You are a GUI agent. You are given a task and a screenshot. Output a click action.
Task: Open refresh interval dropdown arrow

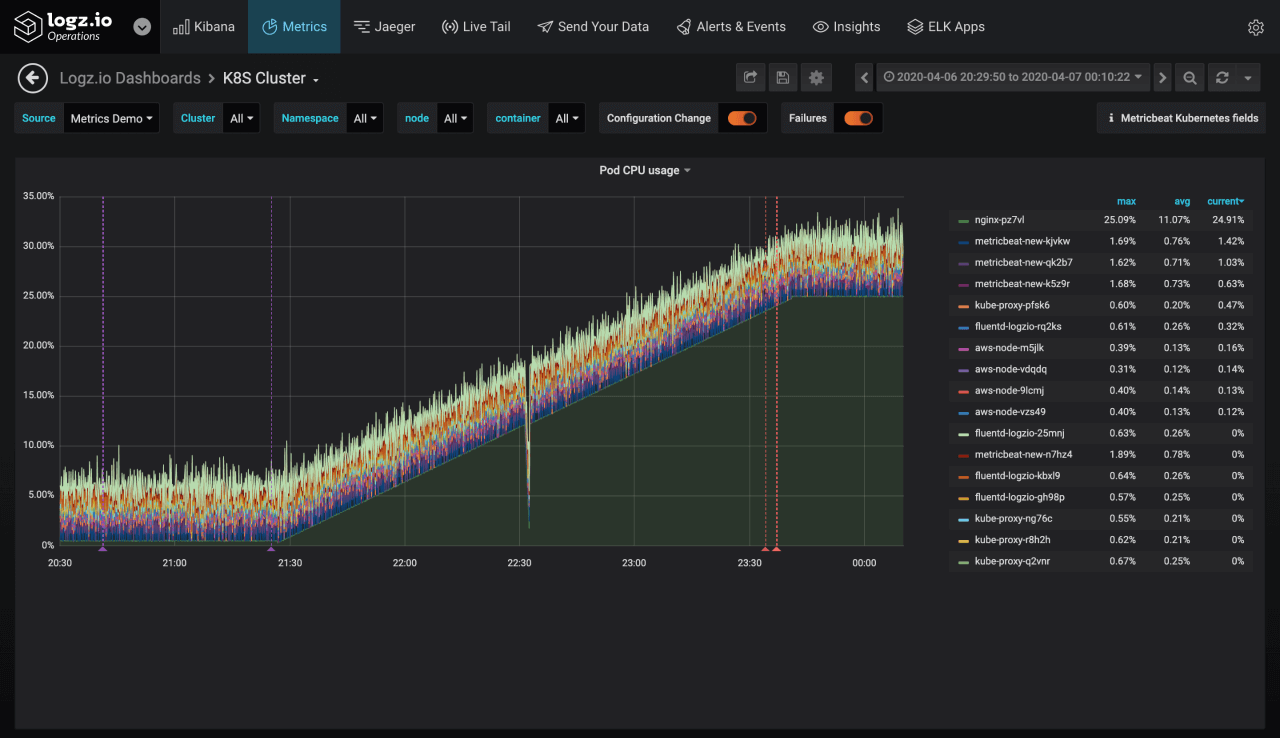click(x=1248, y=78)
